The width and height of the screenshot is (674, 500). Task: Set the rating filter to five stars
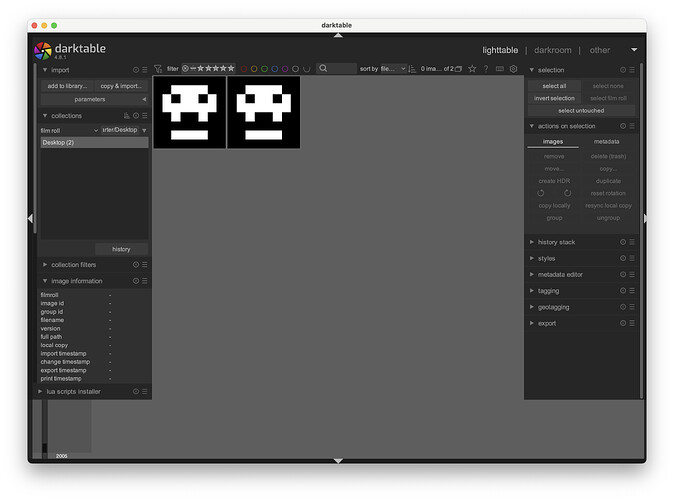[231, 68]
